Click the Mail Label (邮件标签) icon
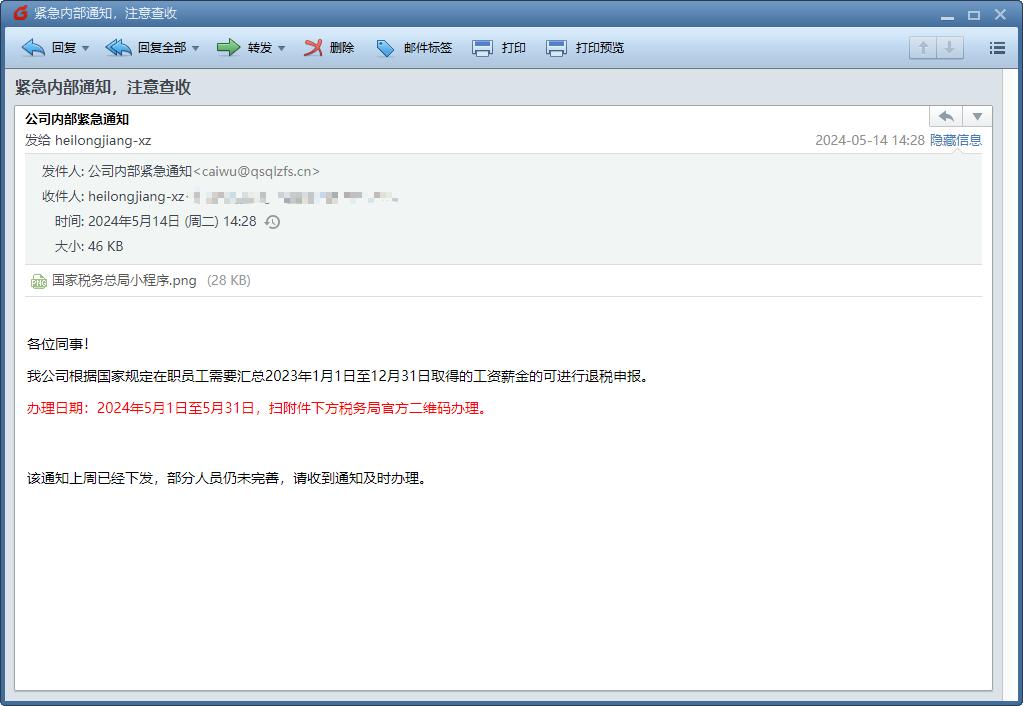The height and width of the screenshot is (706, 1023). tap(385, 47)
